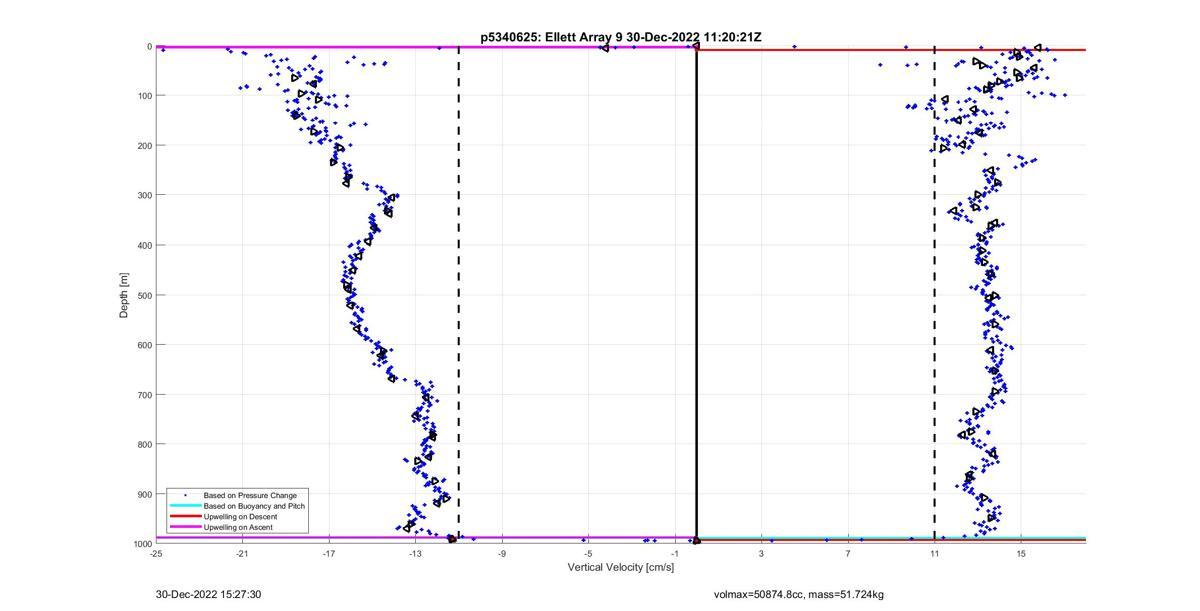Click the x-axis tick label "-13"

(x=415, y=553)
